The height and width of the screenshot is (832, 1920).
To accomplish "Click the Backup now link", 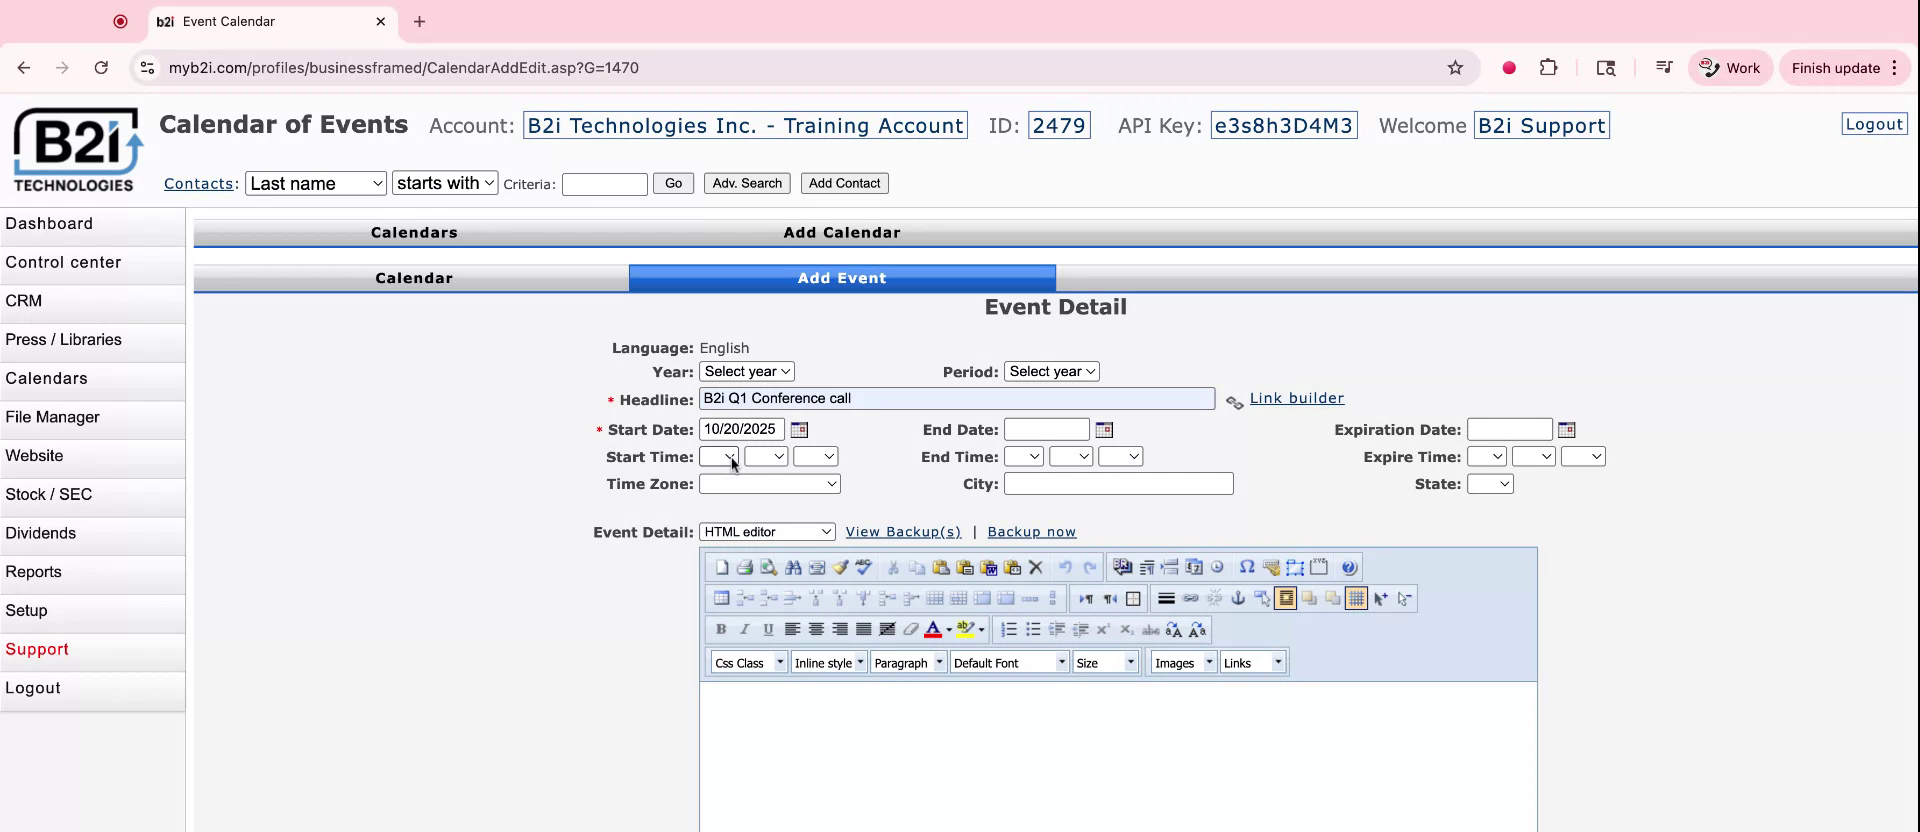I will pyautogui.click(x=1032, y=532).
